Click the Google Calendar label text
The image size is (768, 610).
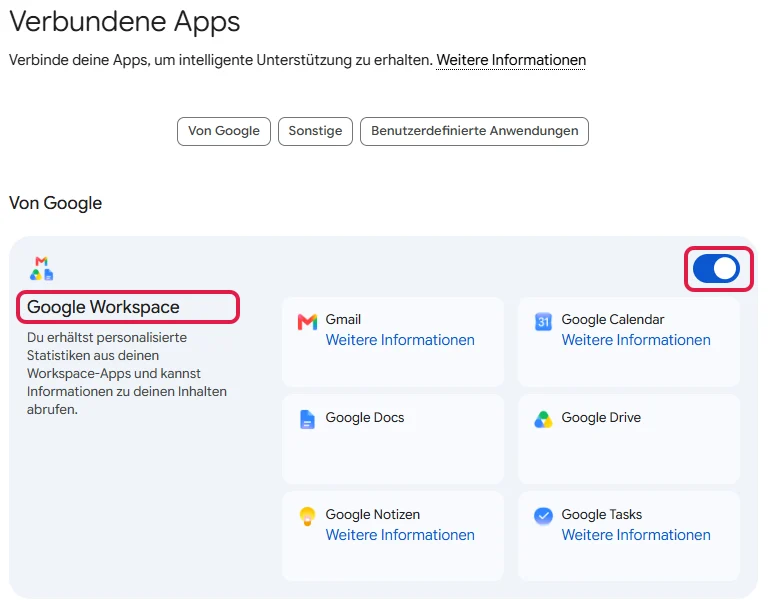click(613, 319)
